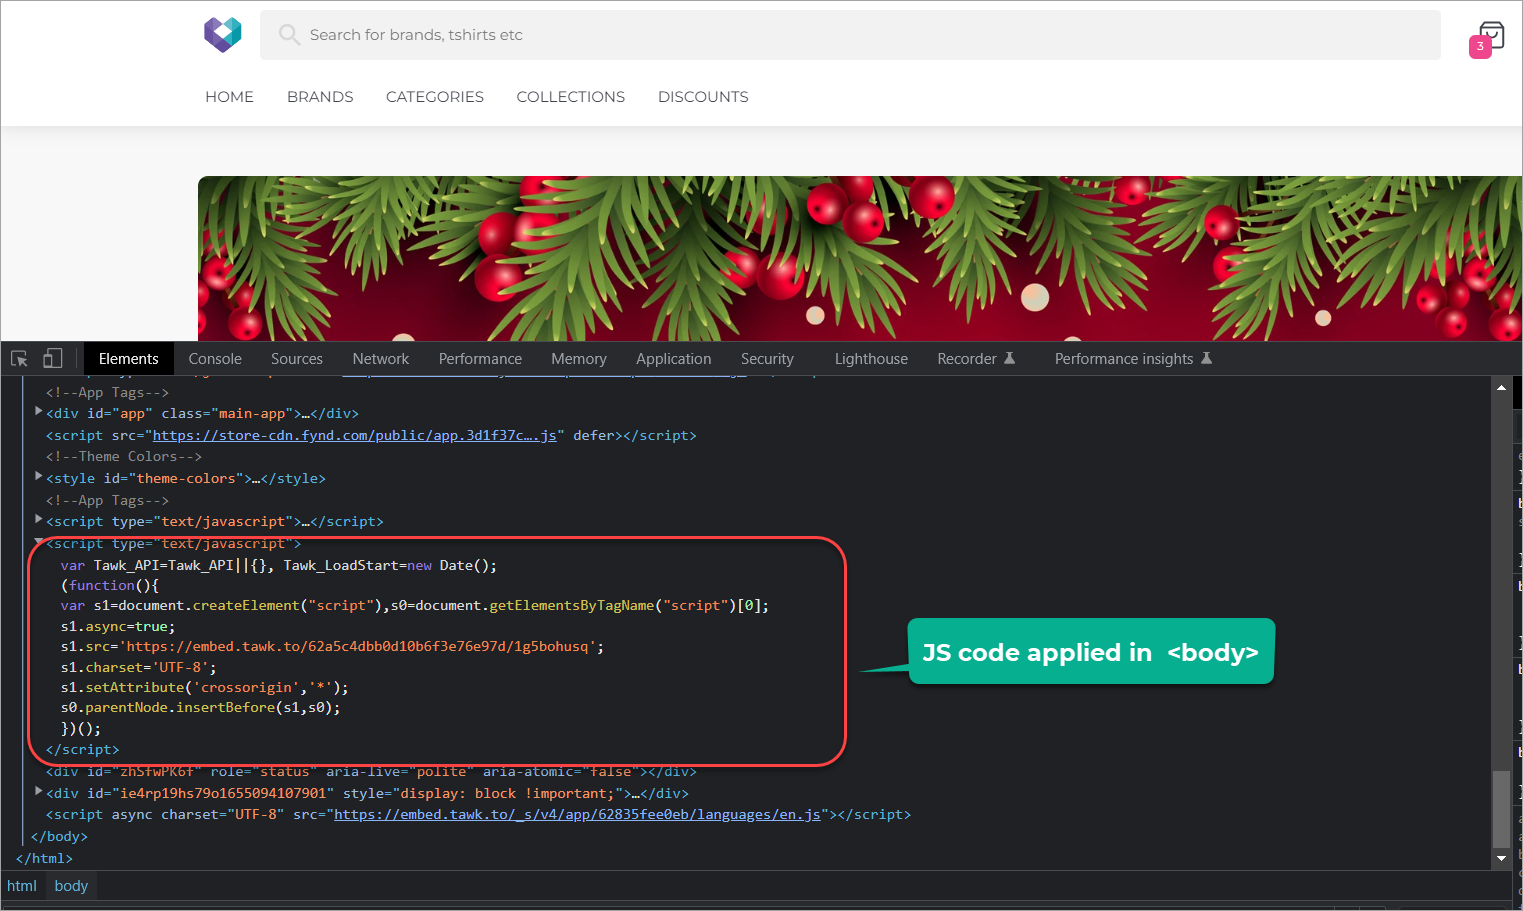The height and width of the screenshot is (911, 1523).
Task: Switch to the Network tab
Action: pos(381,359)
